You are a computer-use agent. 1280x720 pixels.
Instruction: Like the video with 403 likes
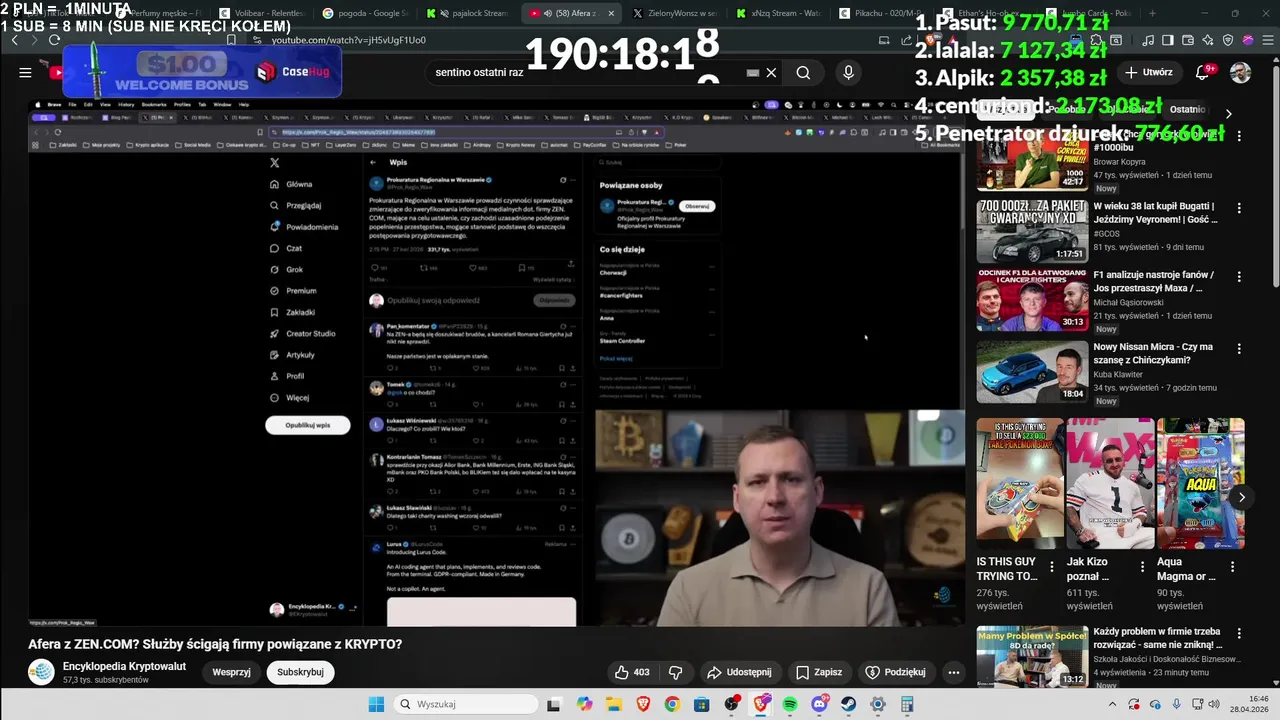point(632,672)
